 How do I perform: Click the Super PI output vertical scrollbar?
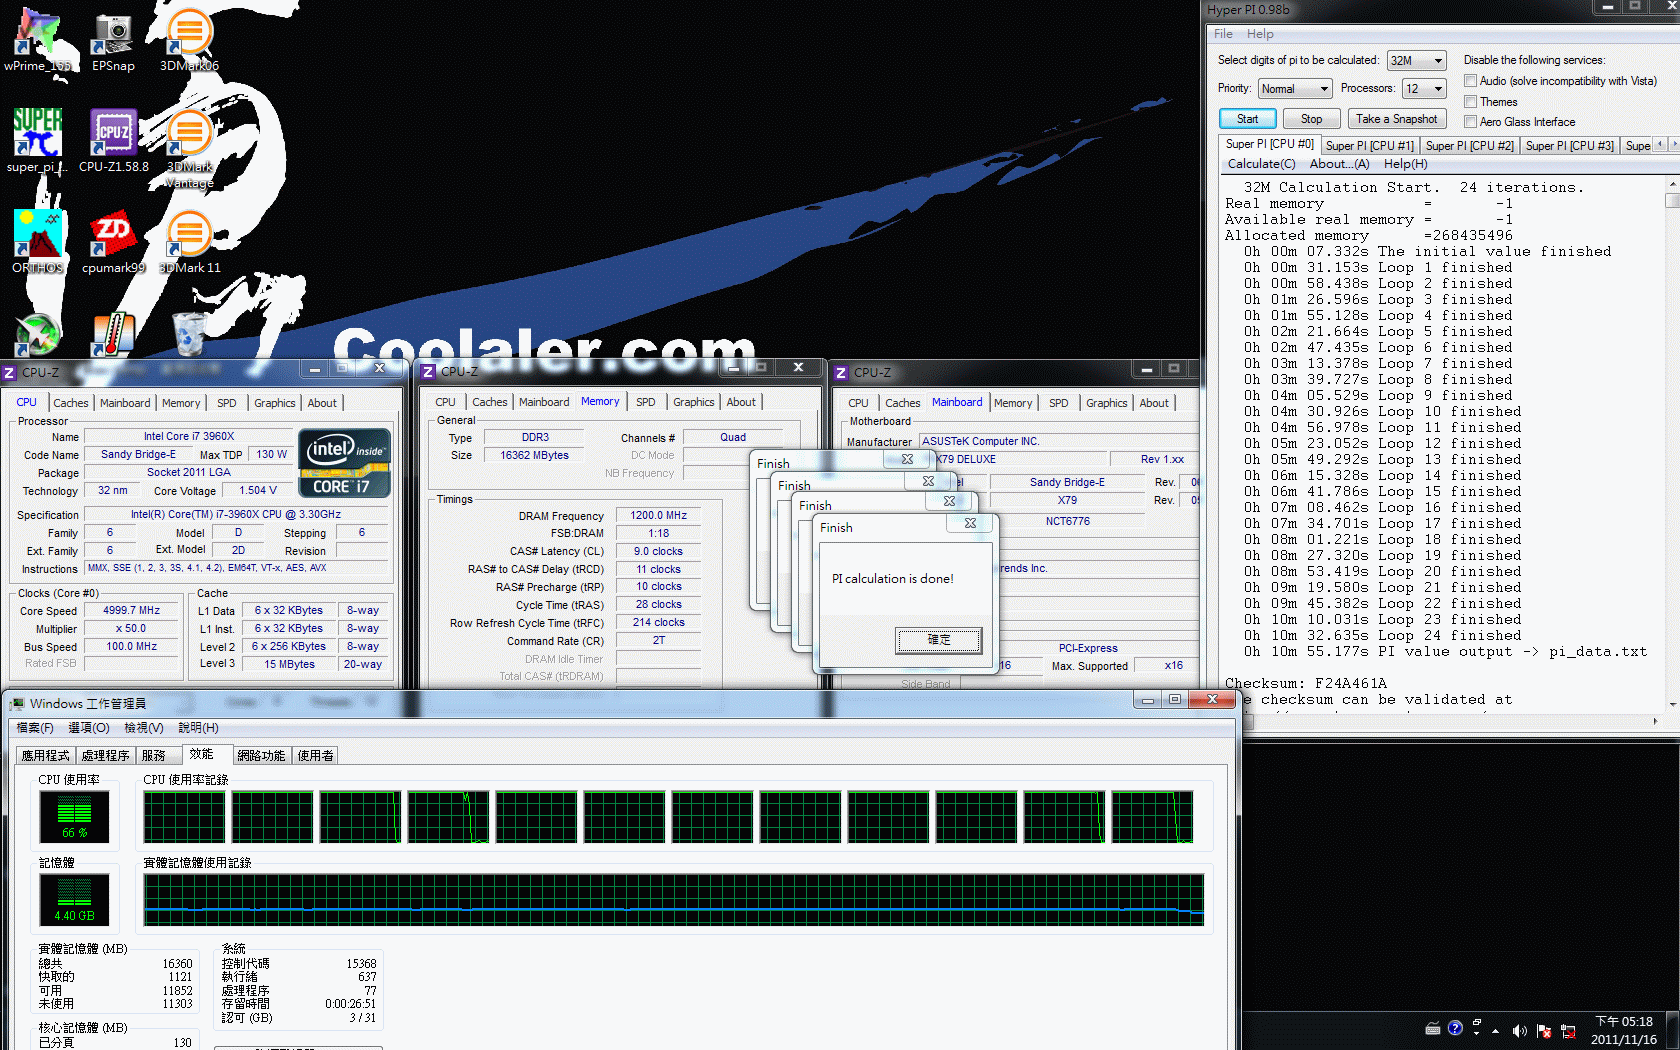click(x=1672, y=445)
